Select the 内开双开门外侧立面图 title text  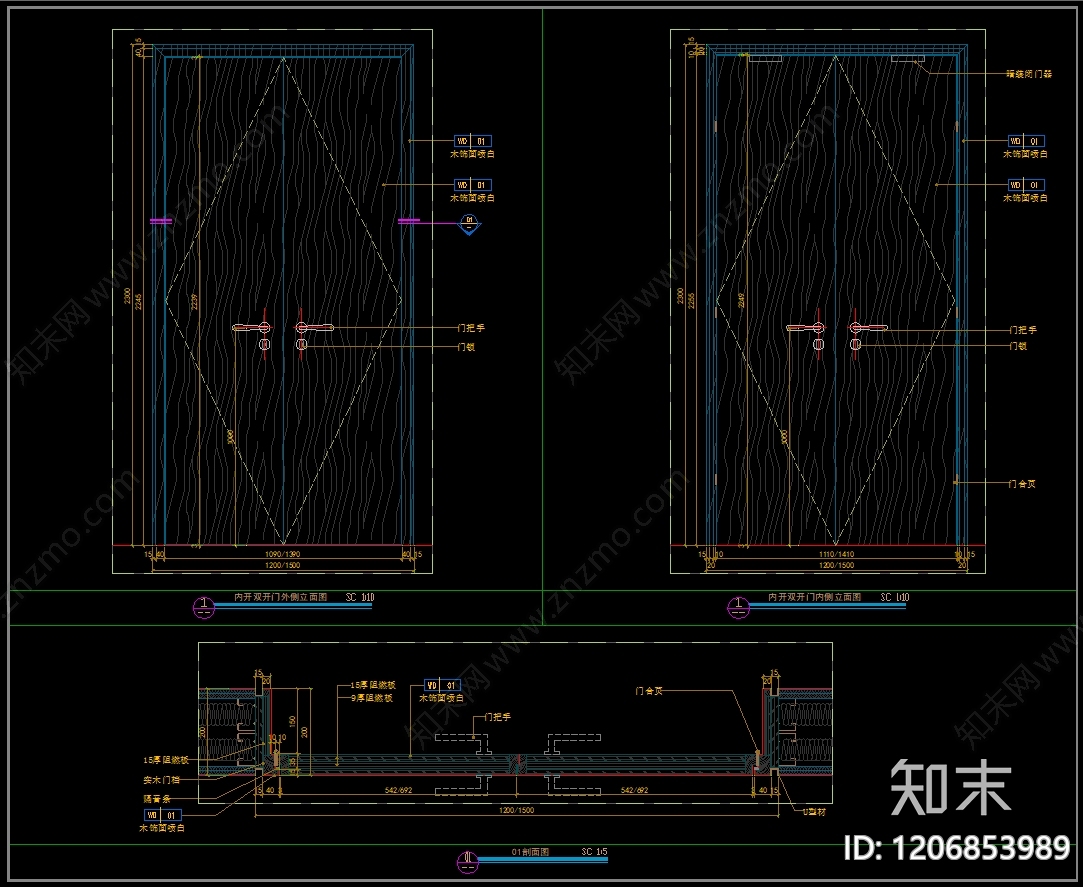point(280,597)
